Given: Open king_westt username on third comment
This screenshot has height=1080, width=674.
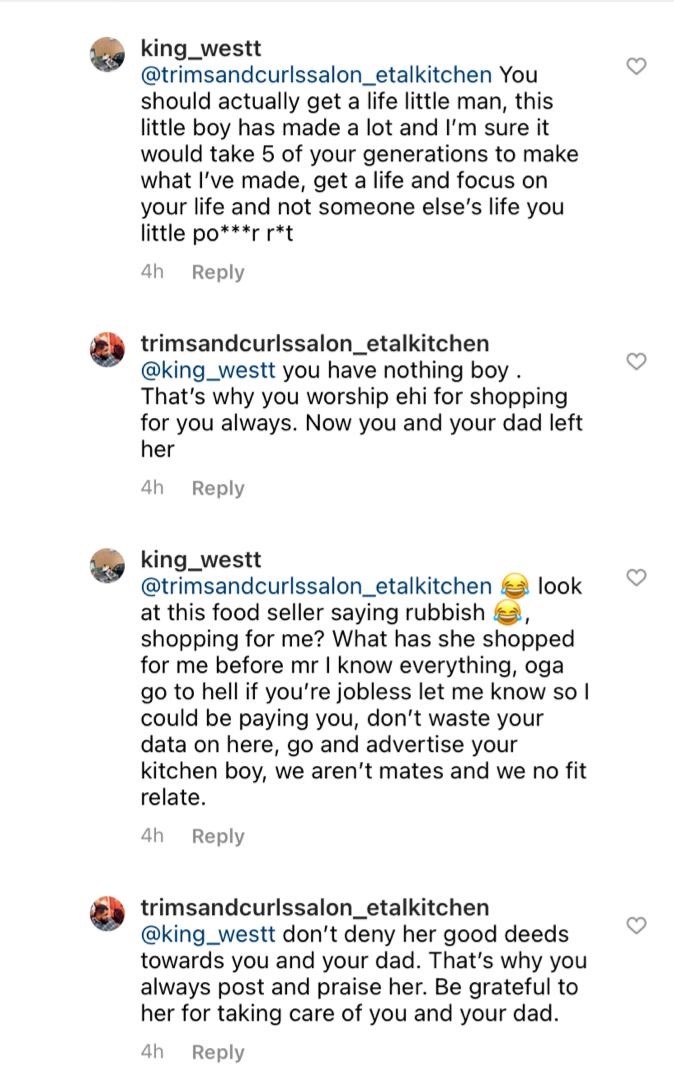Looking at the screenshot, I should [201, 560].
